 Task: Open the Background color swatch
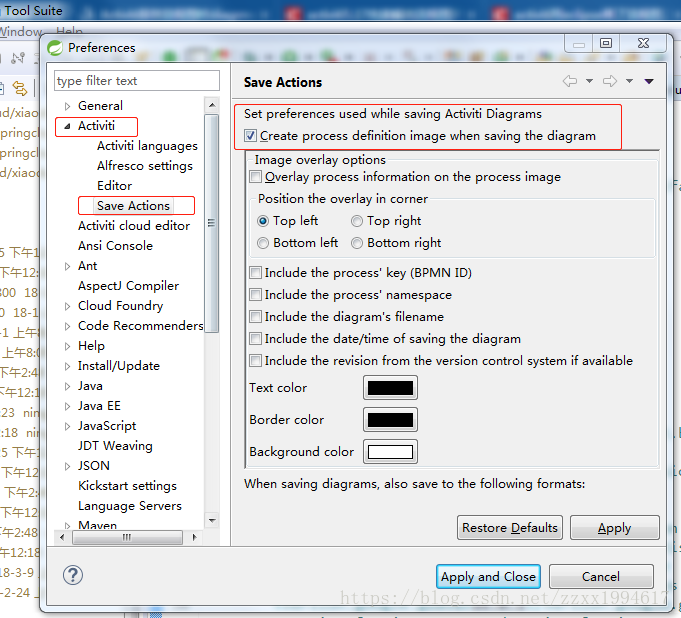[x=390, y=452]
